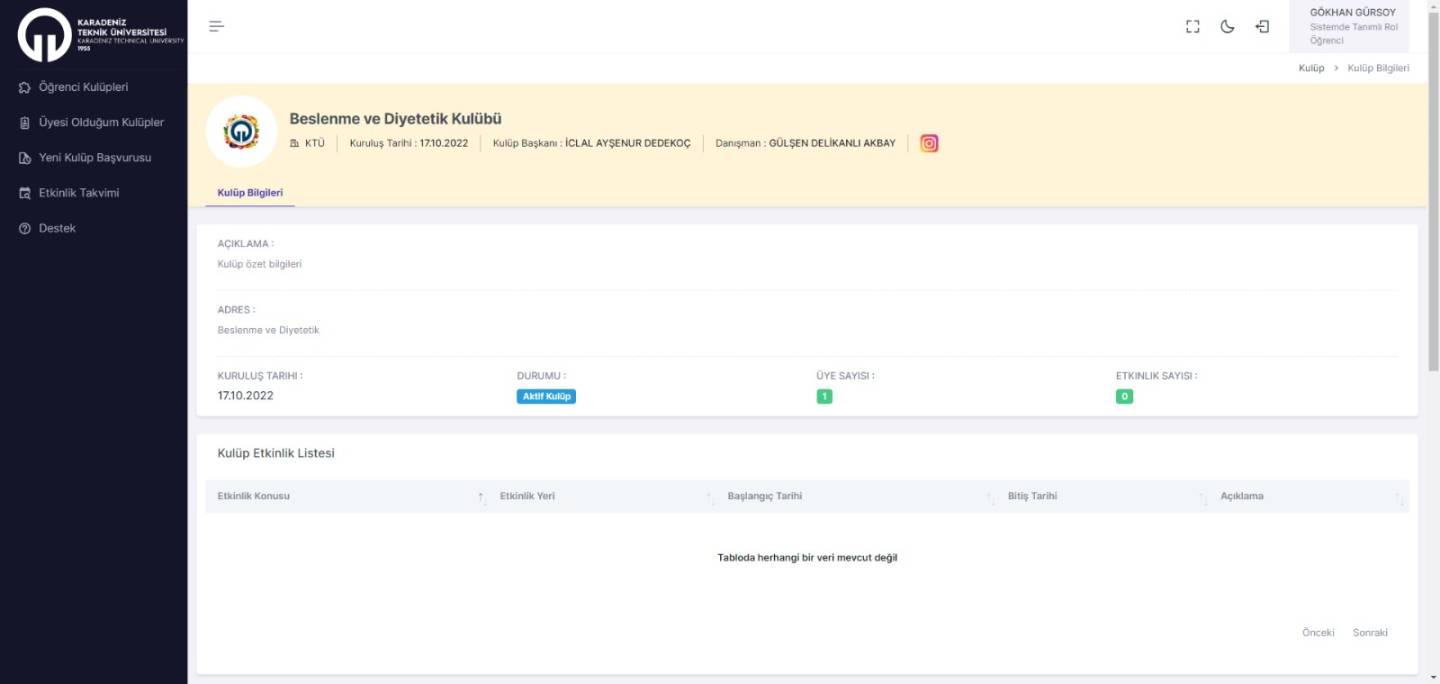Image resolution: width=1440 pixels, height=684 pixels.
Task: Select Yeni Kulüp Başvurusu in the sidebar
Action: tap(94, 157)
